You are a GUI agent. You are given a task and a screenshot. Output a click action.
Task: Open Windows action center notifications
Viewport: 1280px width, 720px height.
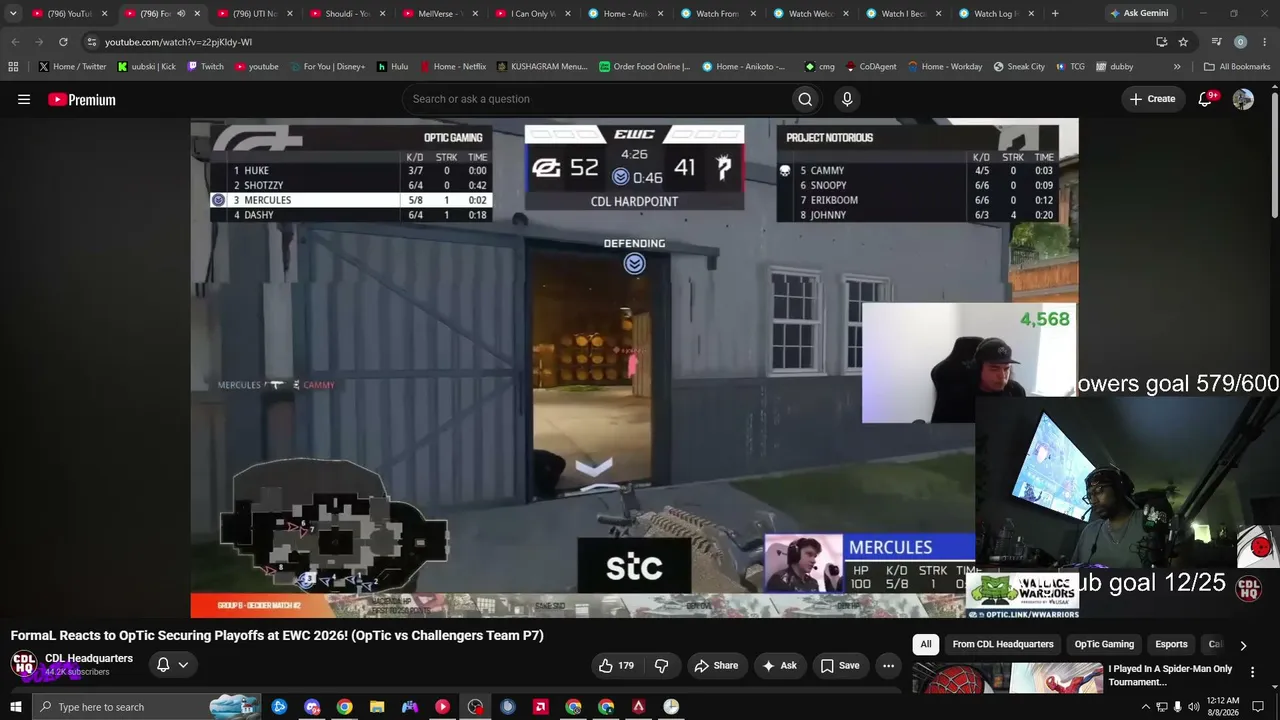[x=1259, y=707]
